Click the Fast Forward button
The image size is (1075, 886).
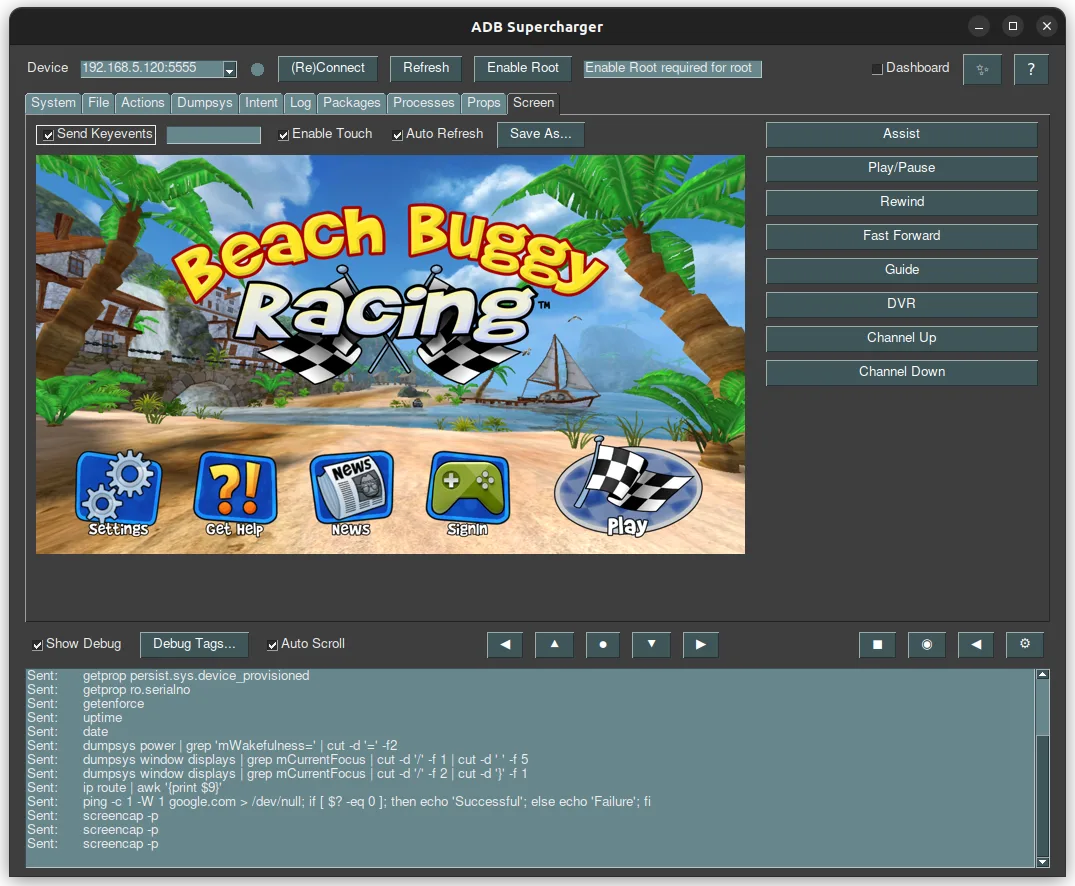tap(902, 237)
